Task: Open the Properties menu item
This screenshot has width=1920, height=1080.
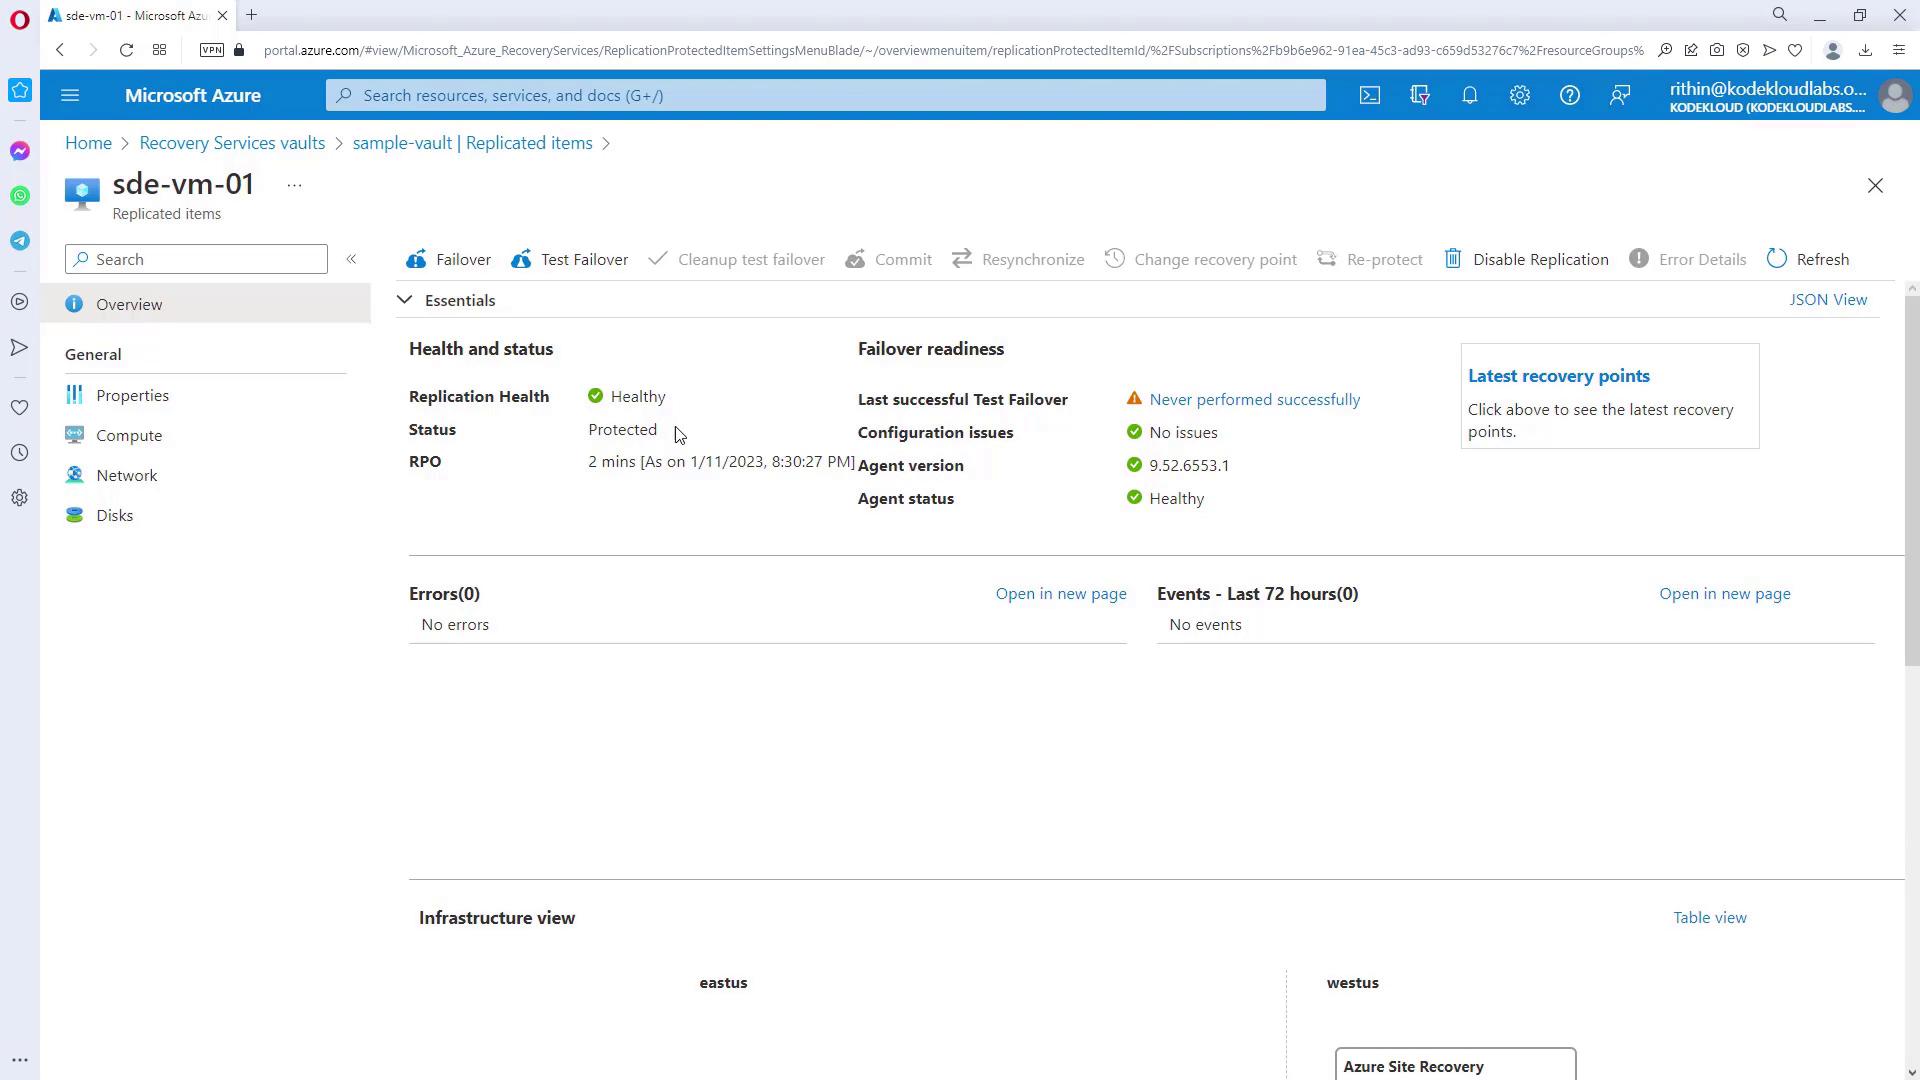Action: point(132,395)
